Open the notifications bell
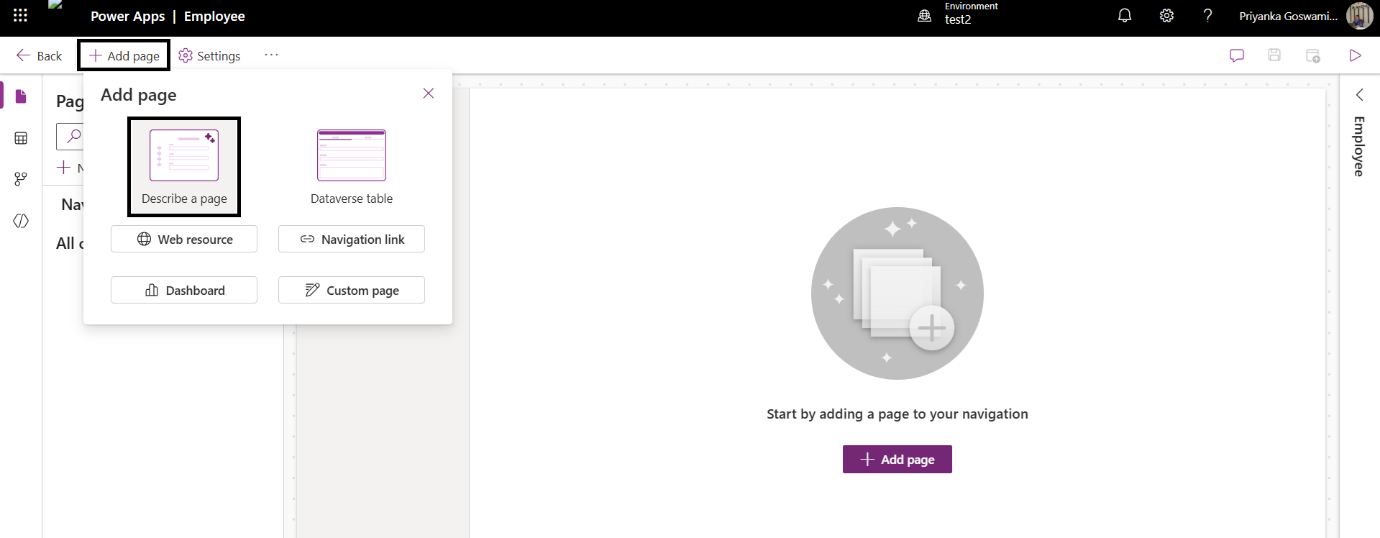The width and height of the screenshot is (1380, 538). click(1125, 16)
